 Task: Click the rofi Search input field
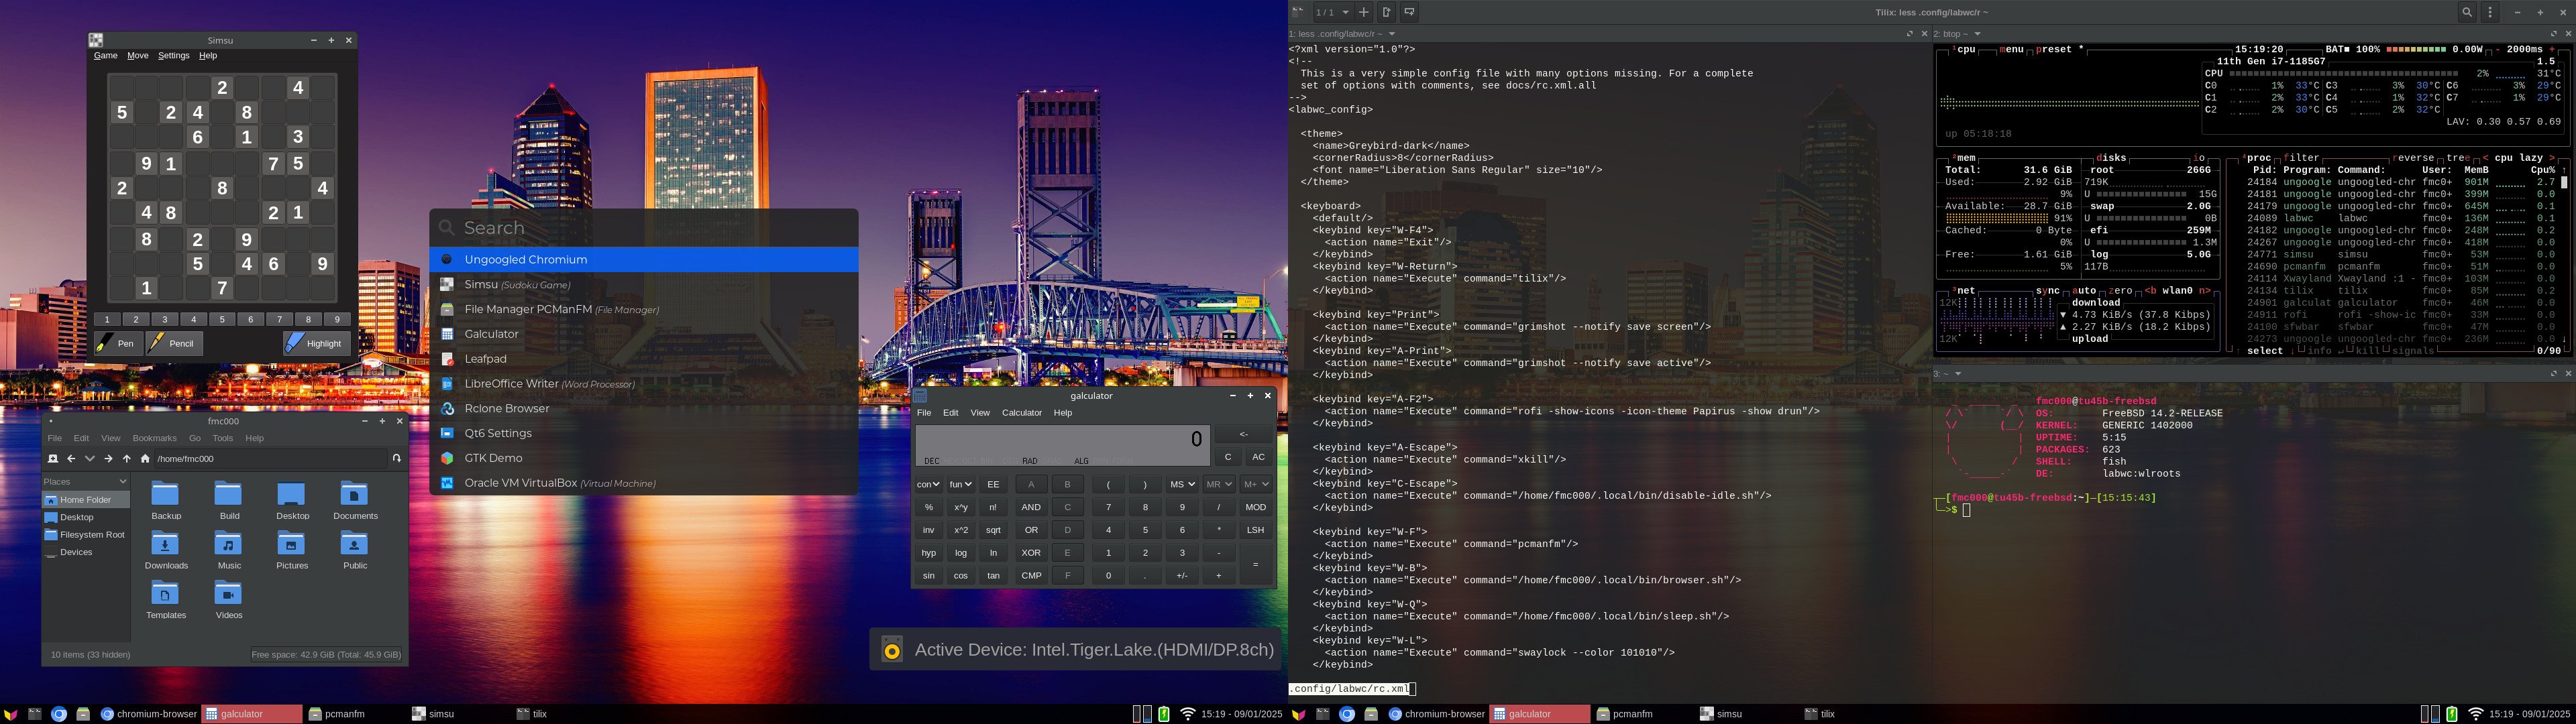[644, 228]
